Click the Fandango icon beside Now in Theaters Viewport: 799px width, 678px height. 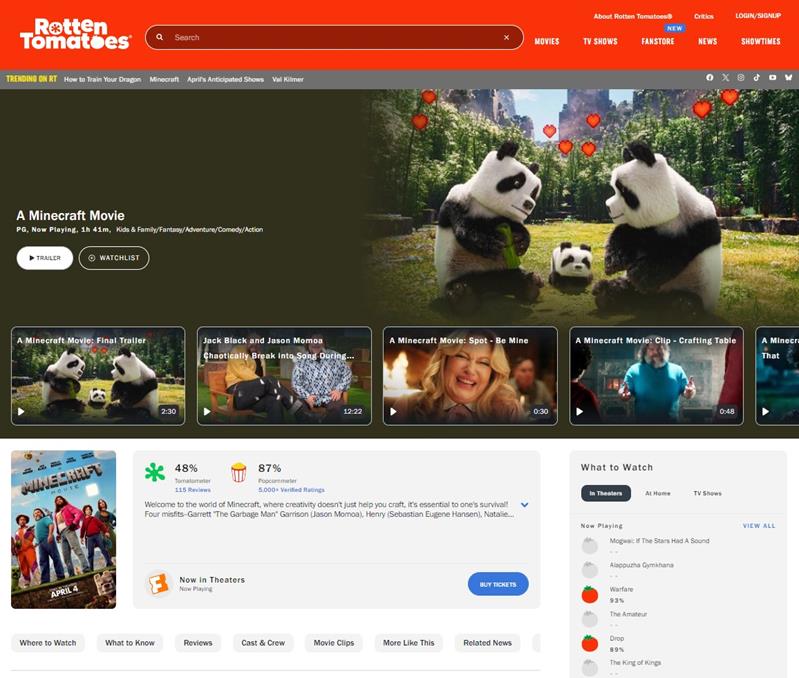pos(158,584)
